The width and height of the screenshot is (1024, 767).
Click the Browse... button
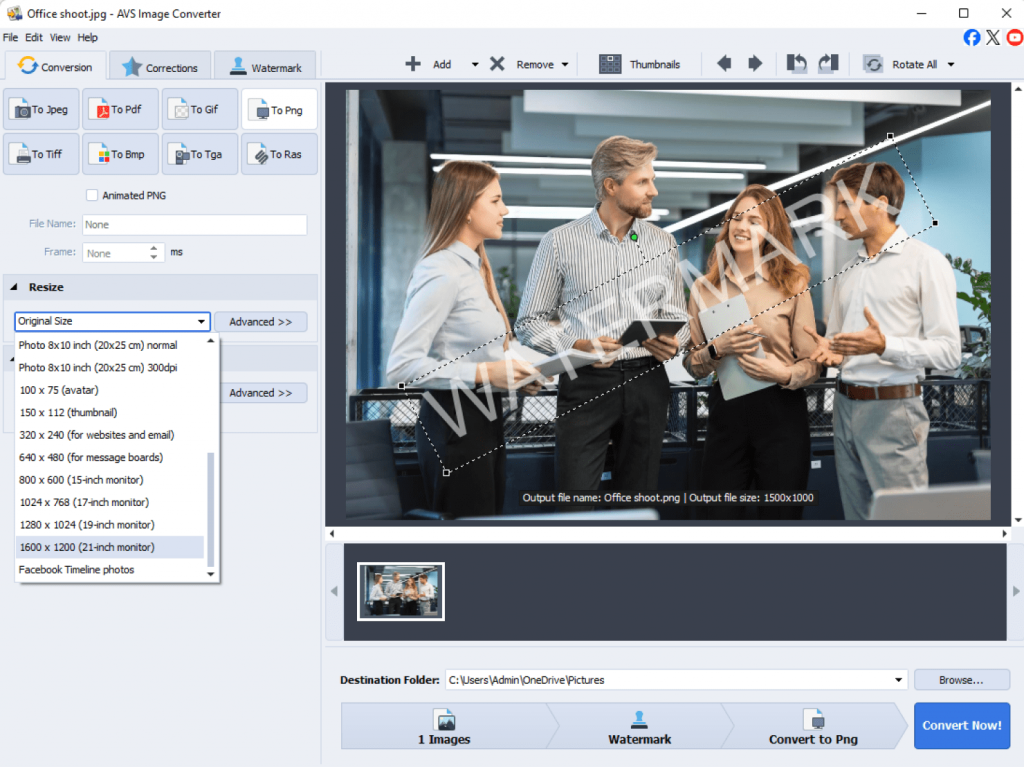[960, 680]
